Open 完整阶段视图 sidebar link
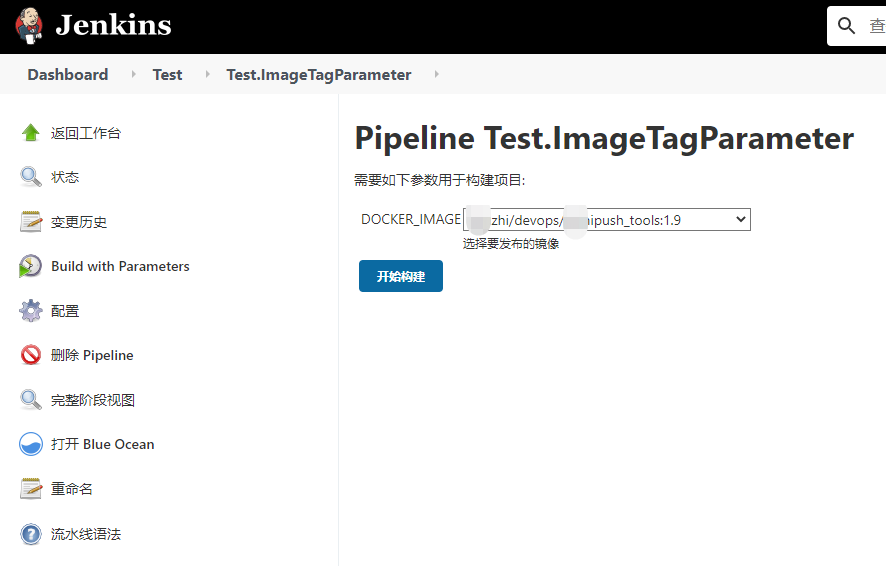Screen dimensions: 886x566 click(93, 400)
